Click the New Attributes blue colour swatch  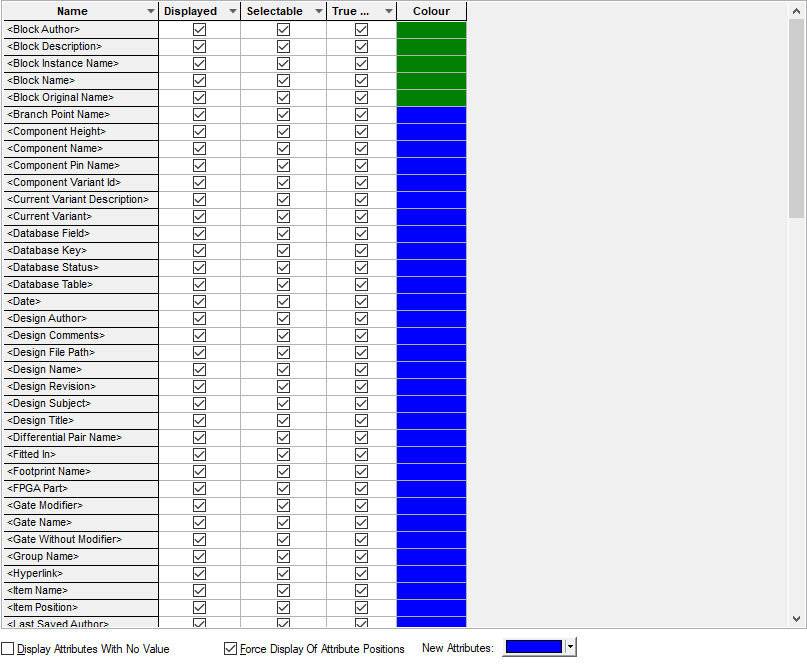point(534,648)
